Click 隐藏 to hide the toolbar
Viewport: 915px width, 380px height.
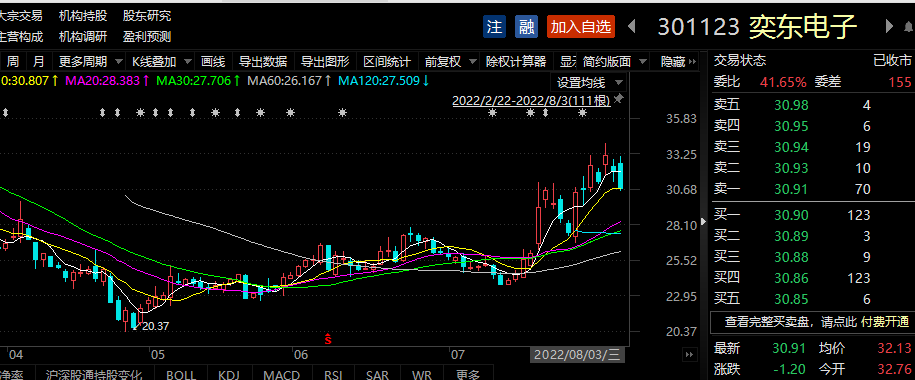(x=672, y=61)
